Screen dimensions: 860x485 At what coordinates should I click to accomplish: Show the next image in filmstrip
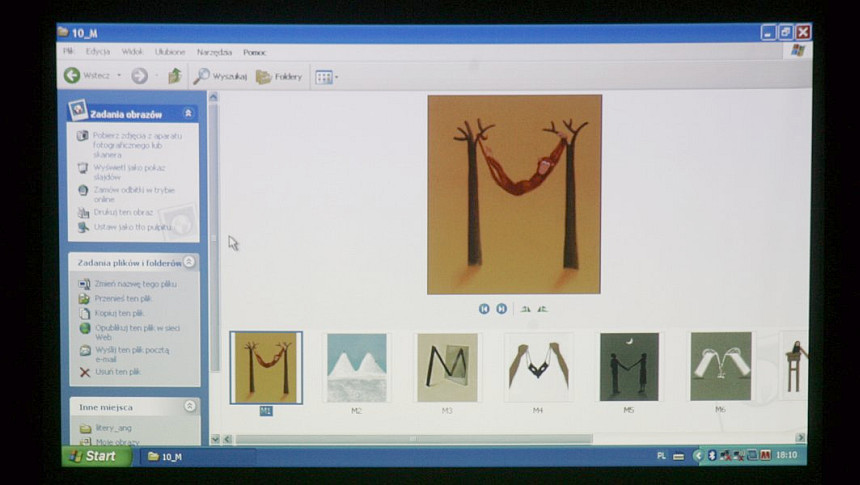[501, 309]
